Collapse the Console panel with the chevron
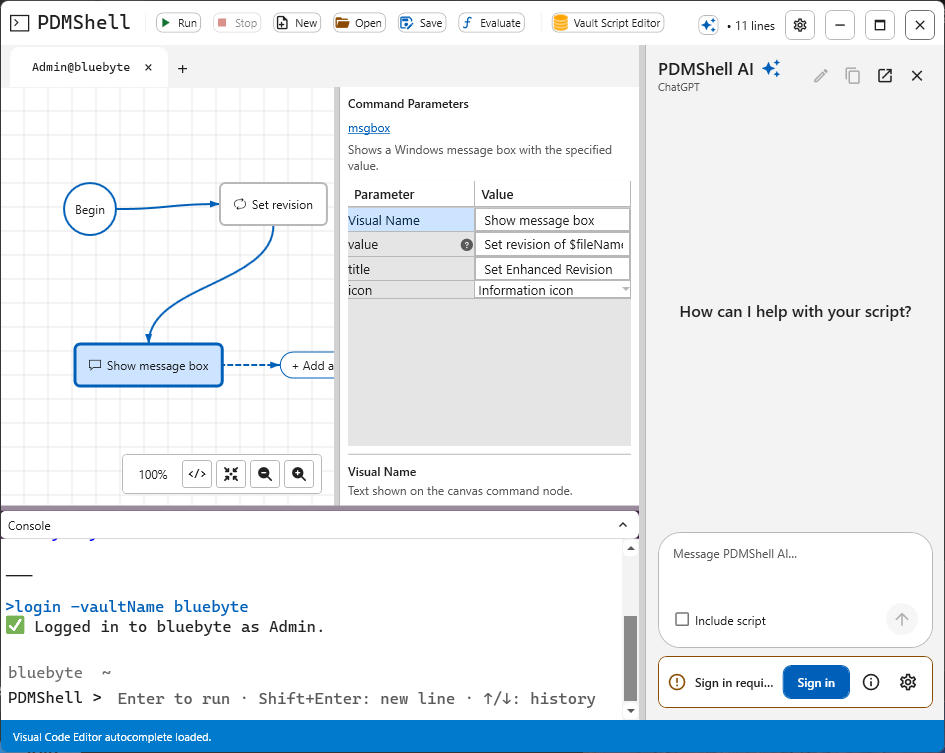Screen dimensions: 945x753 click(623, 525)
